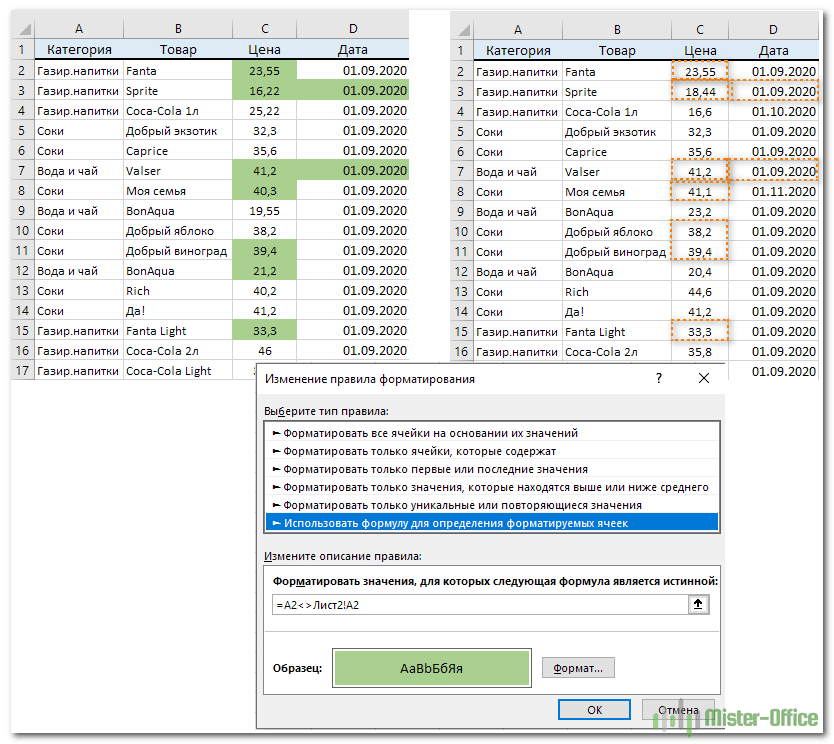834x744 pixels.
Task: Pick rule for values above or below average
Action: (491, 487)
